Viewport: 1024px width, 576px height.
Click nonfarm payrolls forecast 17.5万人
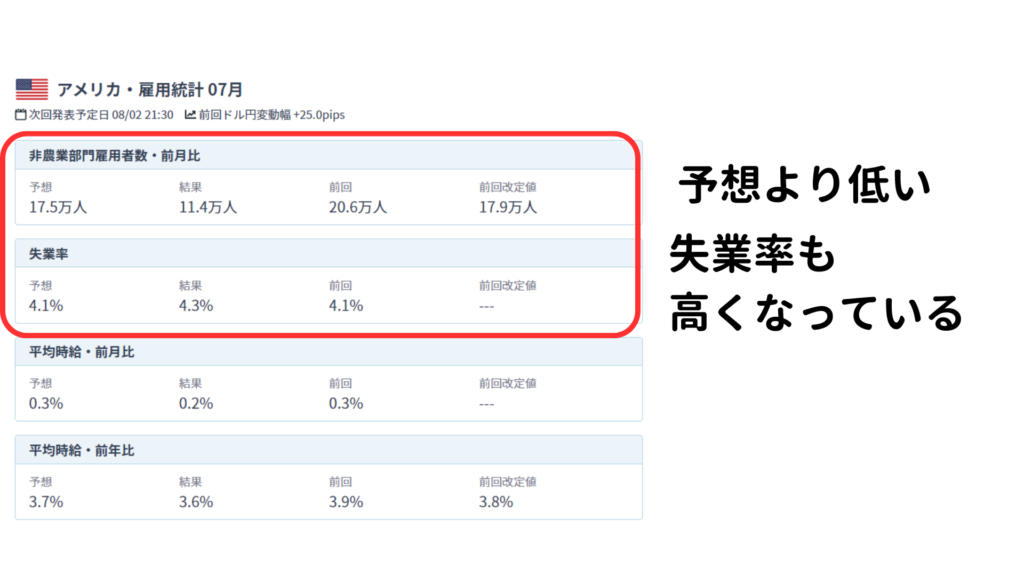click(x=58, y=207)
